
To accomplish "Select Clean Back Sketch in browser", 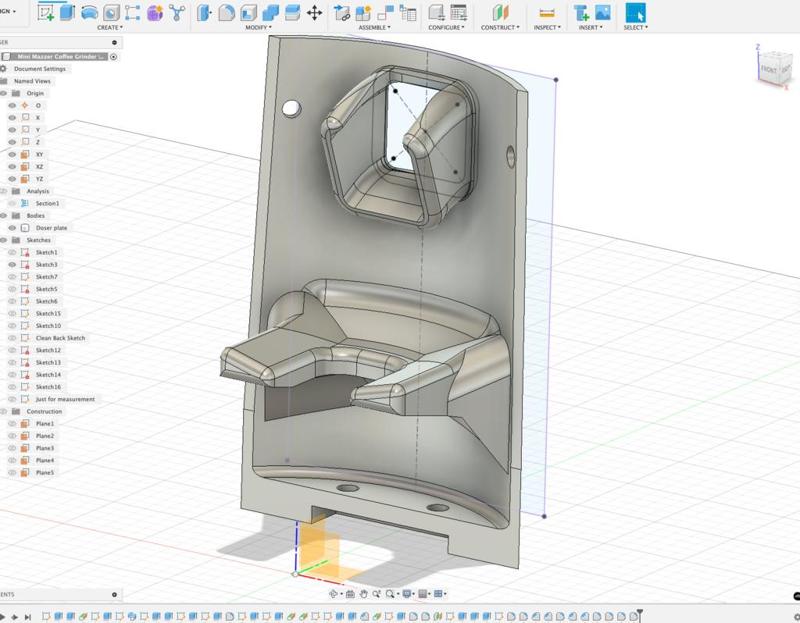I will (x=61, y=338).
